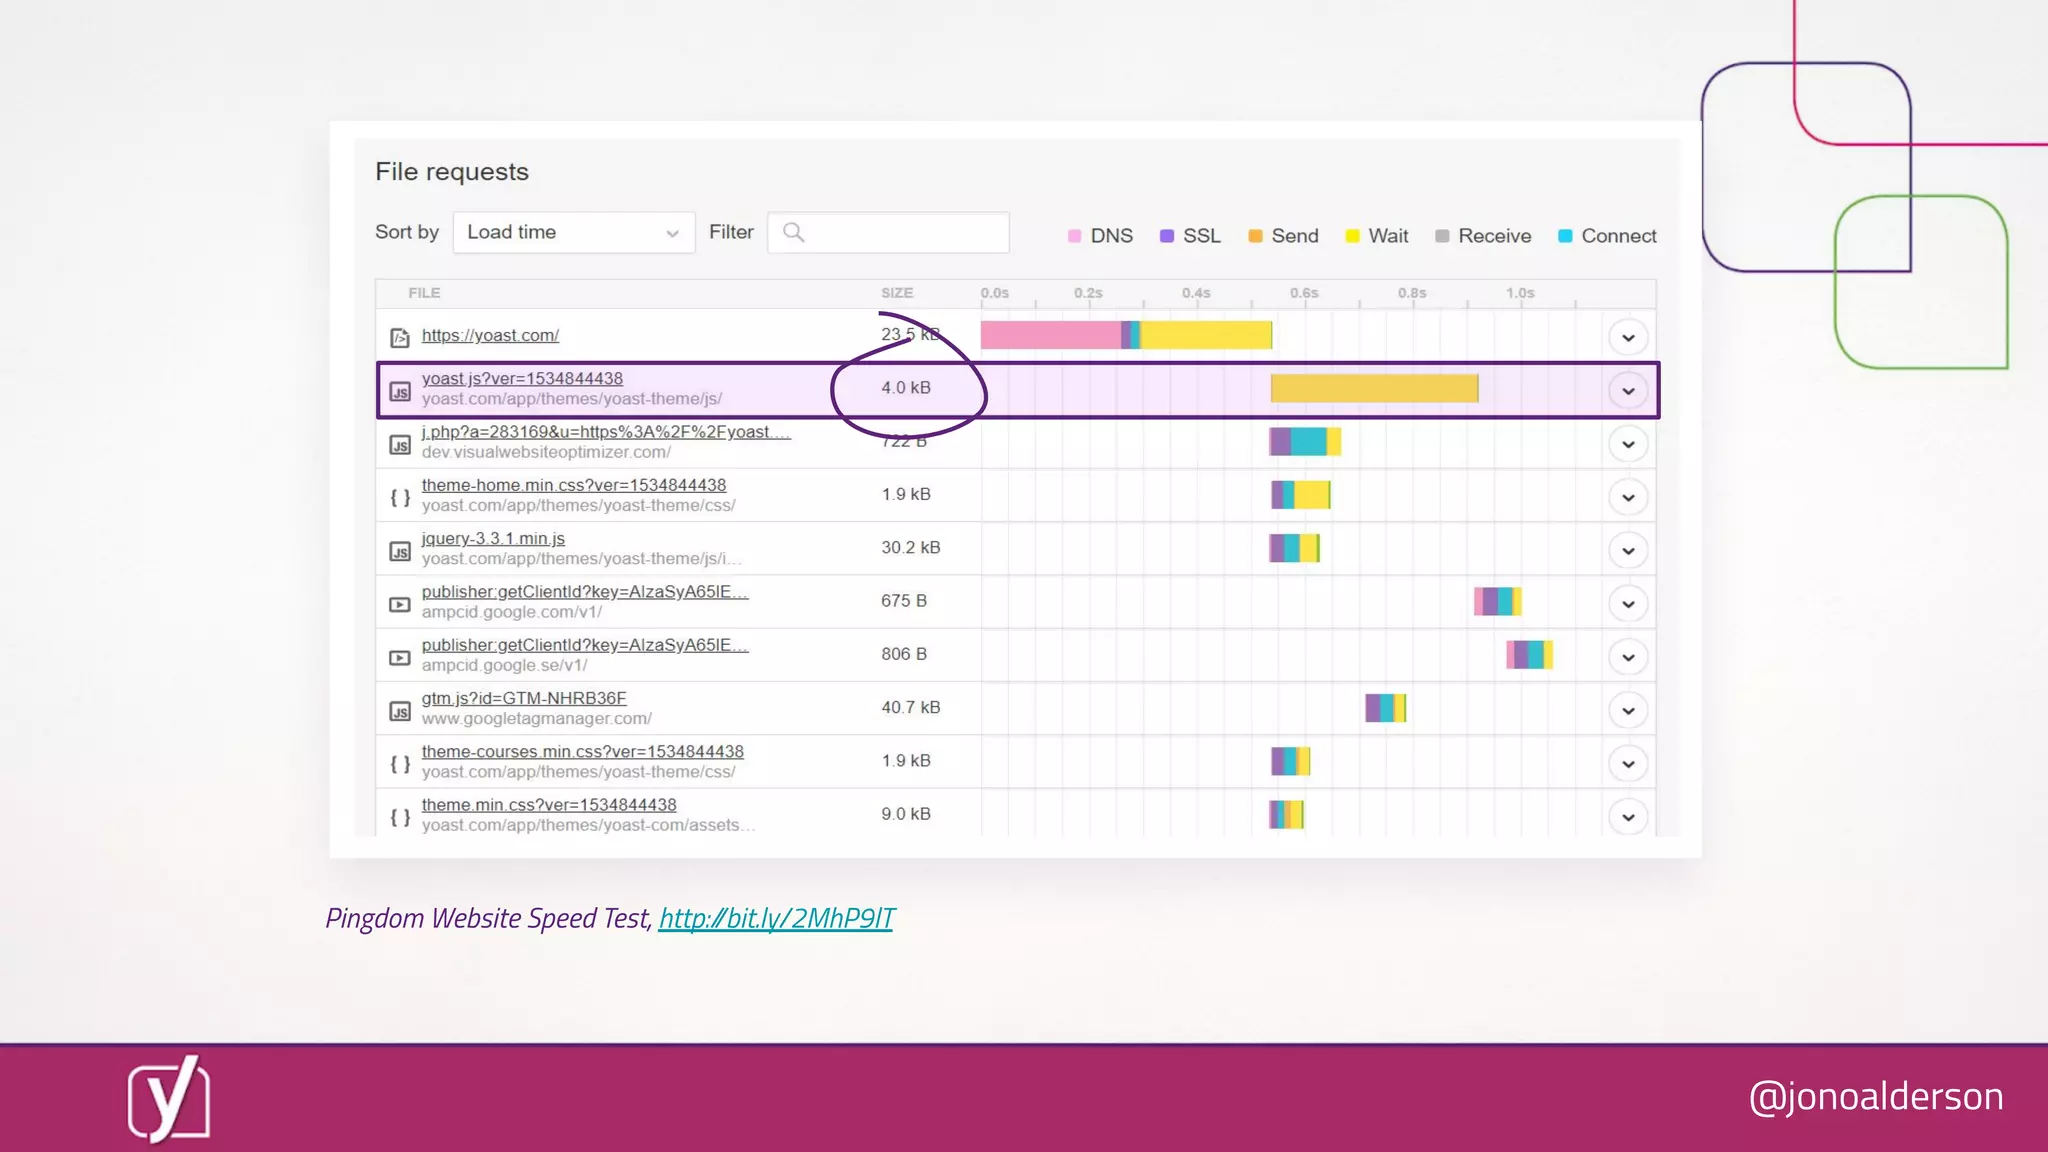Open the bit.ly/2MhP9IT link
2048x1152 pixels.
click(776, 918)
